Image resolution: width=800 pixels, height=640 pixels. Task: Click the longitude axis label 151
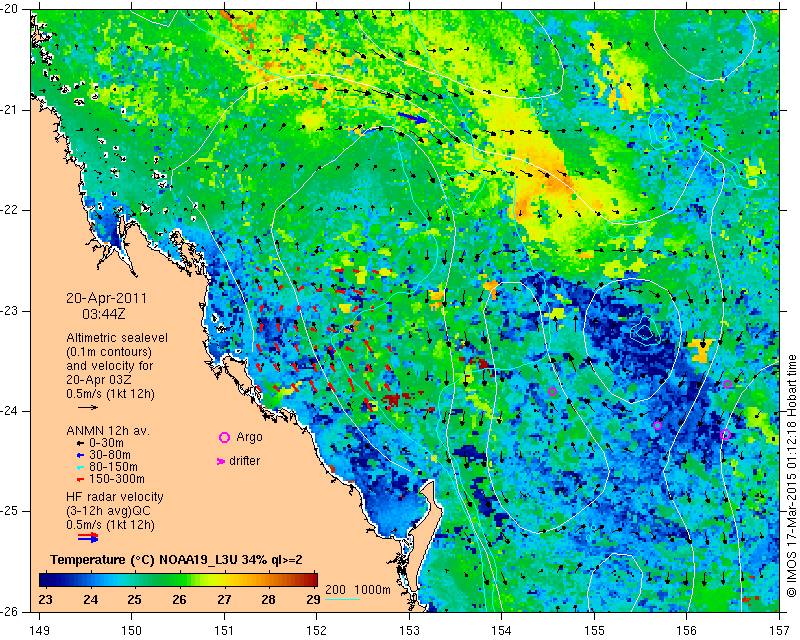[224, 631]
